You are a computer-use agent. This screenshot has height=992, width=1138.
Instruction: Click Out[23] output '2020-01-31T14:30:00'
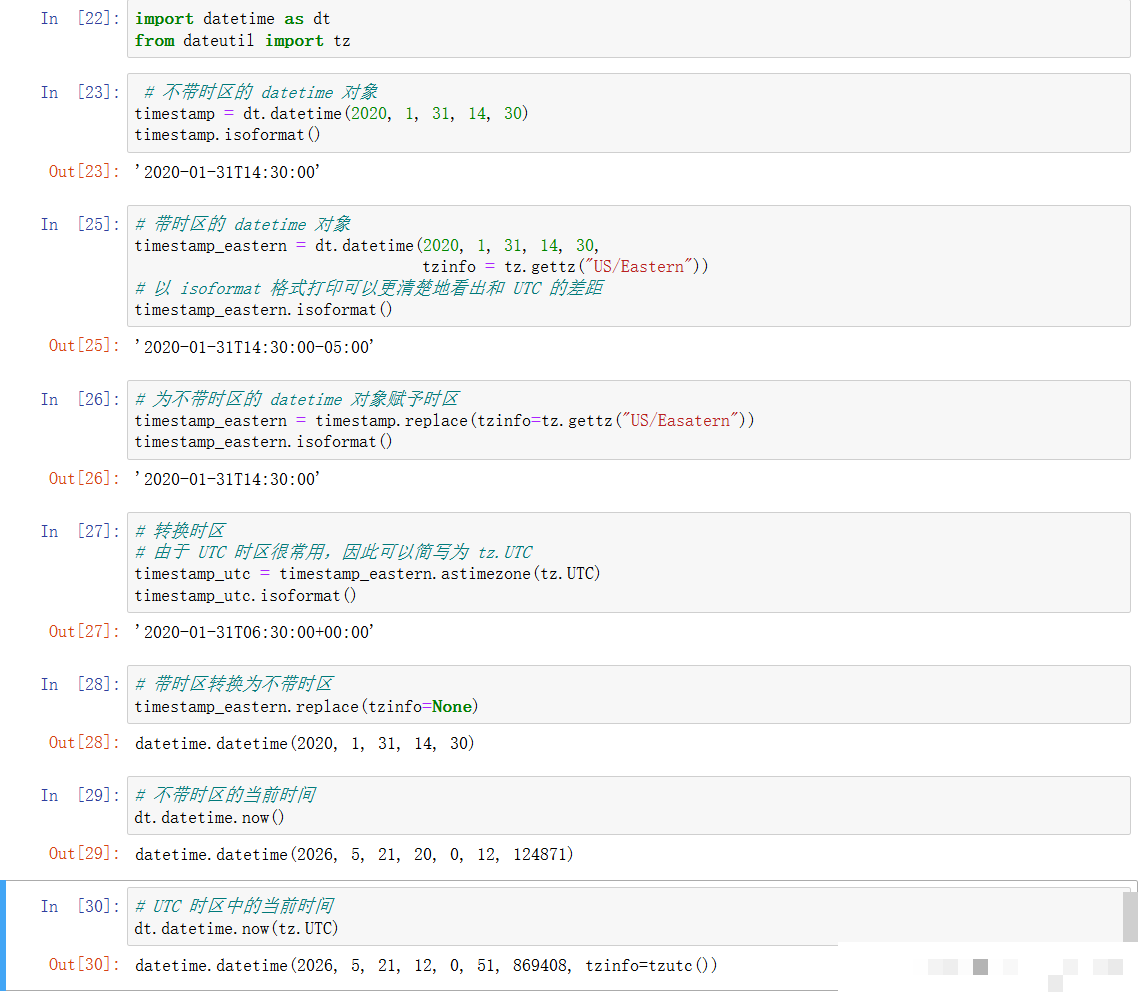(227, 173)
